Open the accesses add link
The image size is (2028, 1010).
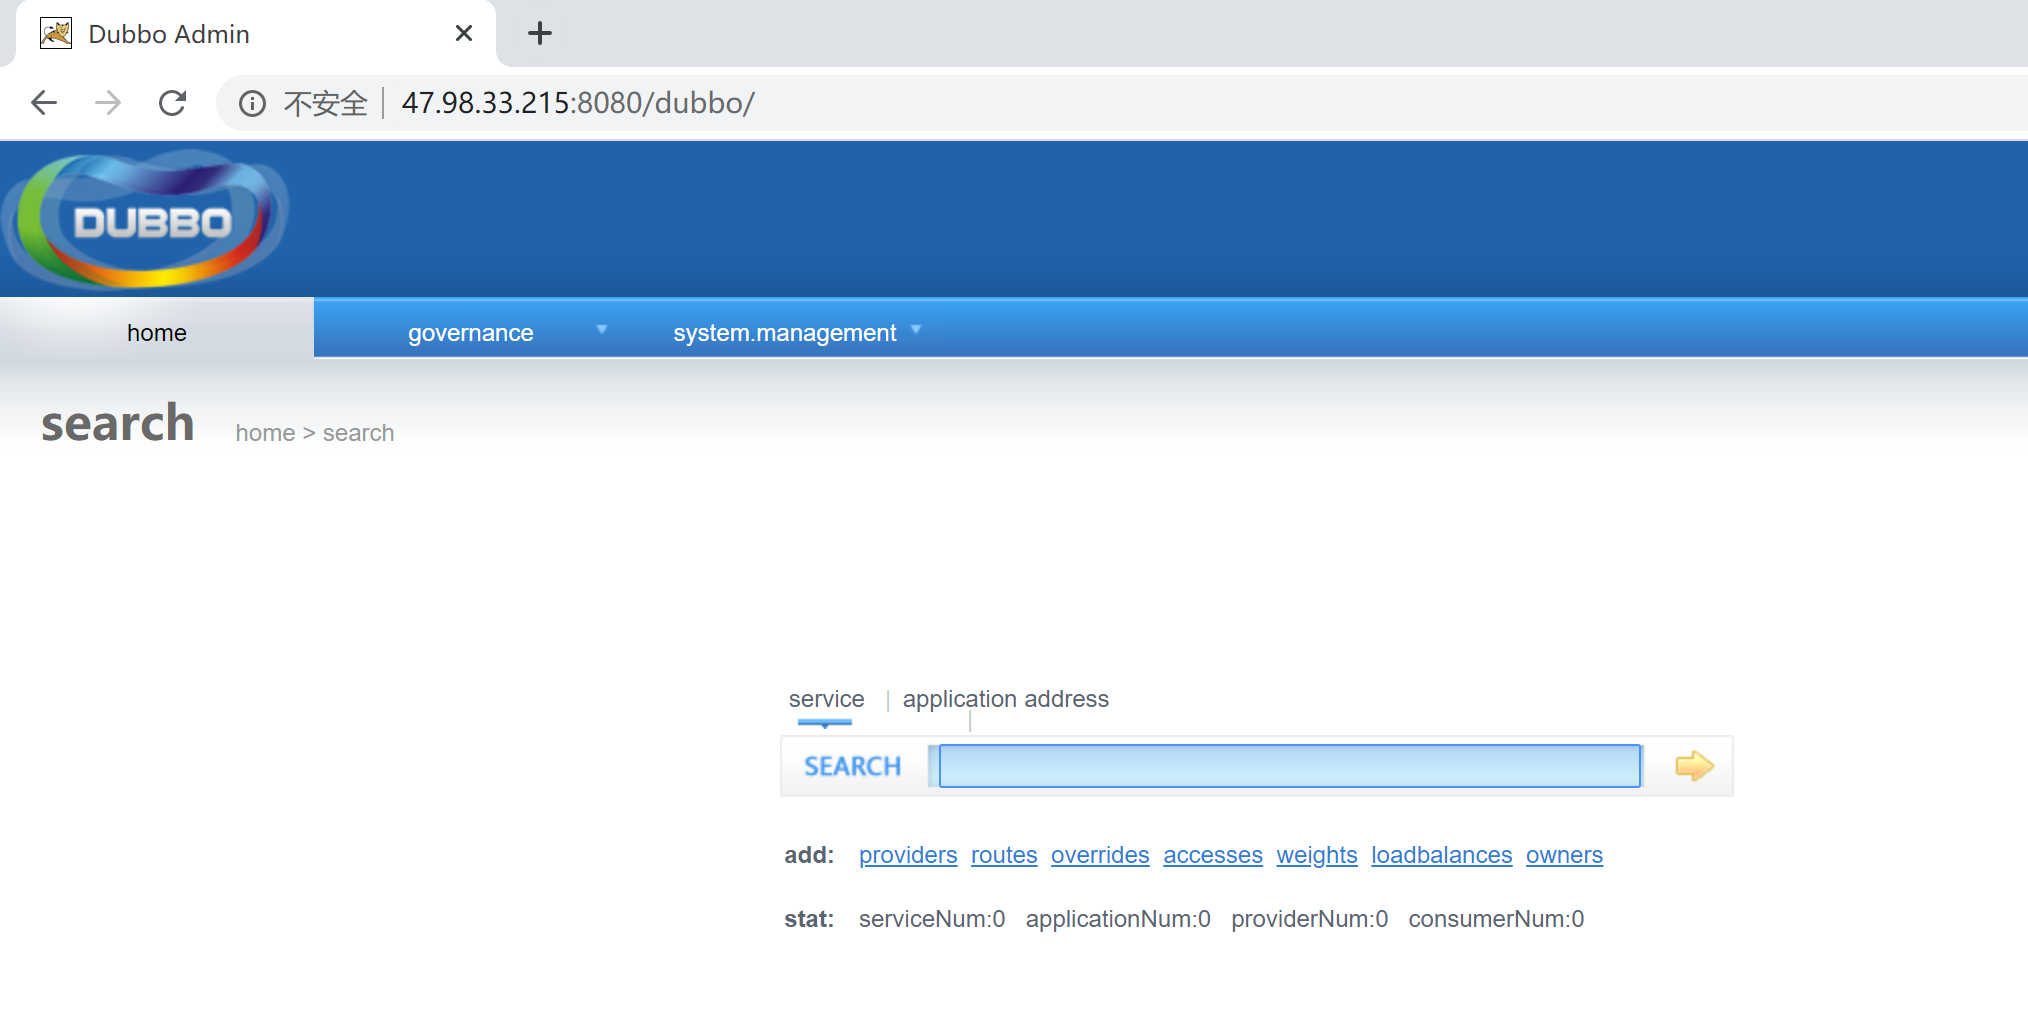point(1213,855)
